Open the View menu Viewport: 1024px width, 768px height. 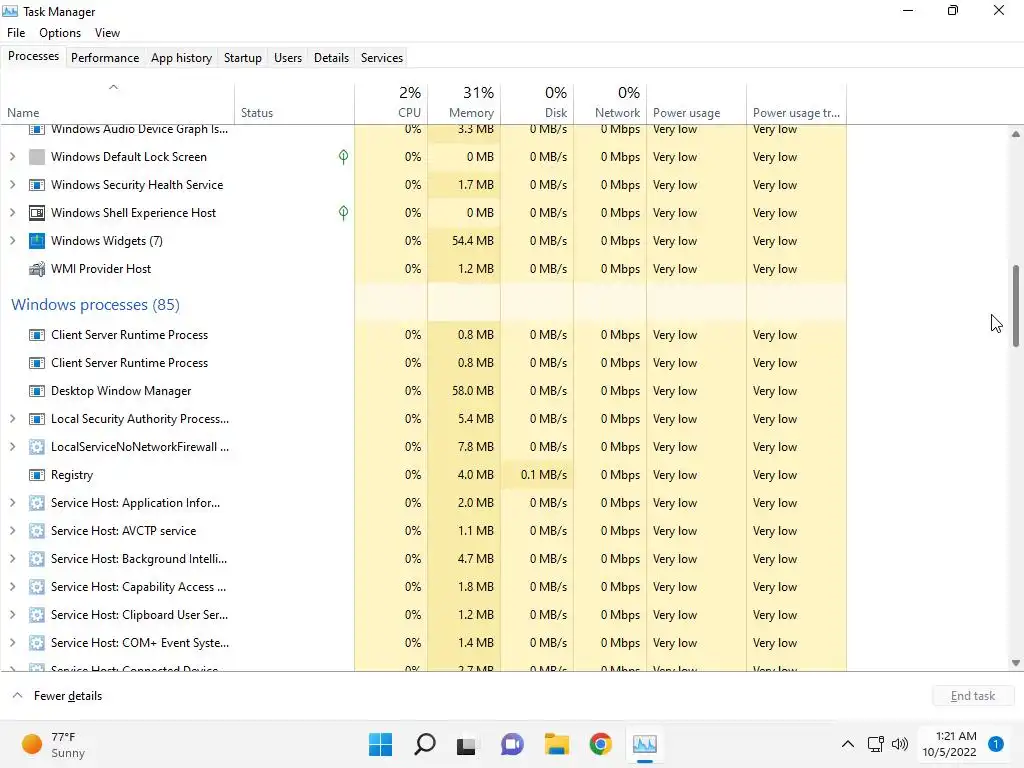point(107,33)
